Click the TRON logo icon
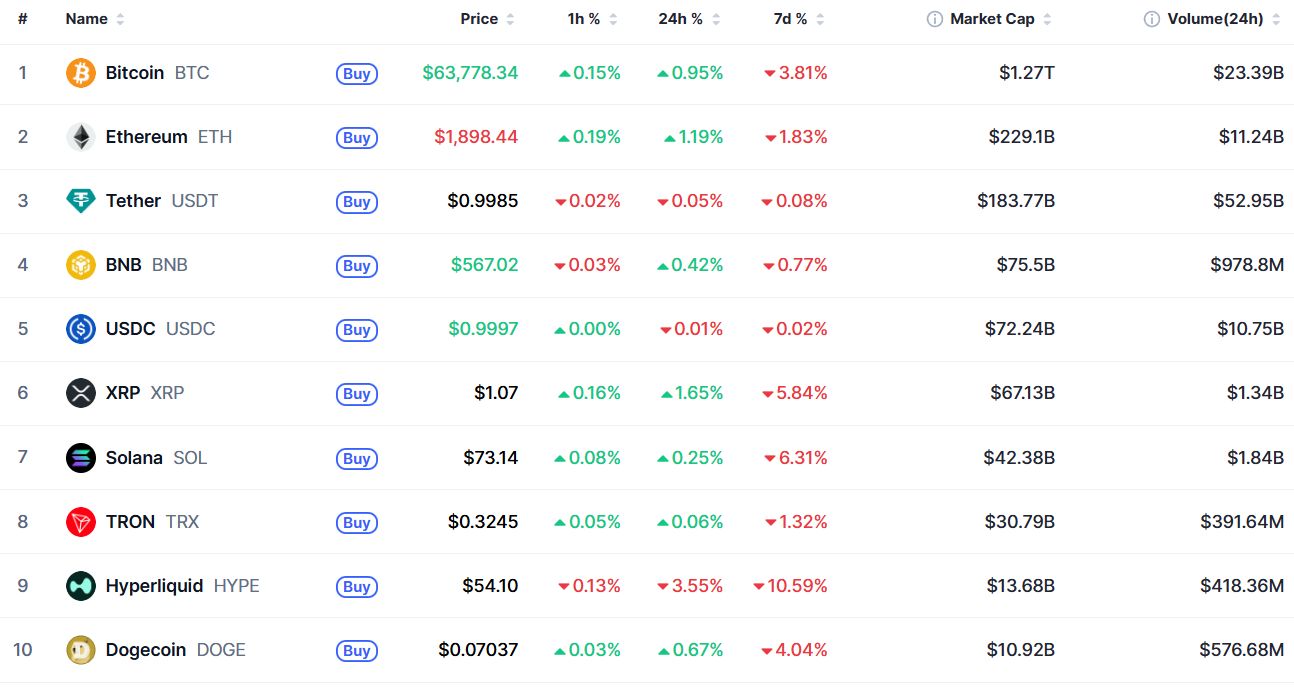 point(81,522)
